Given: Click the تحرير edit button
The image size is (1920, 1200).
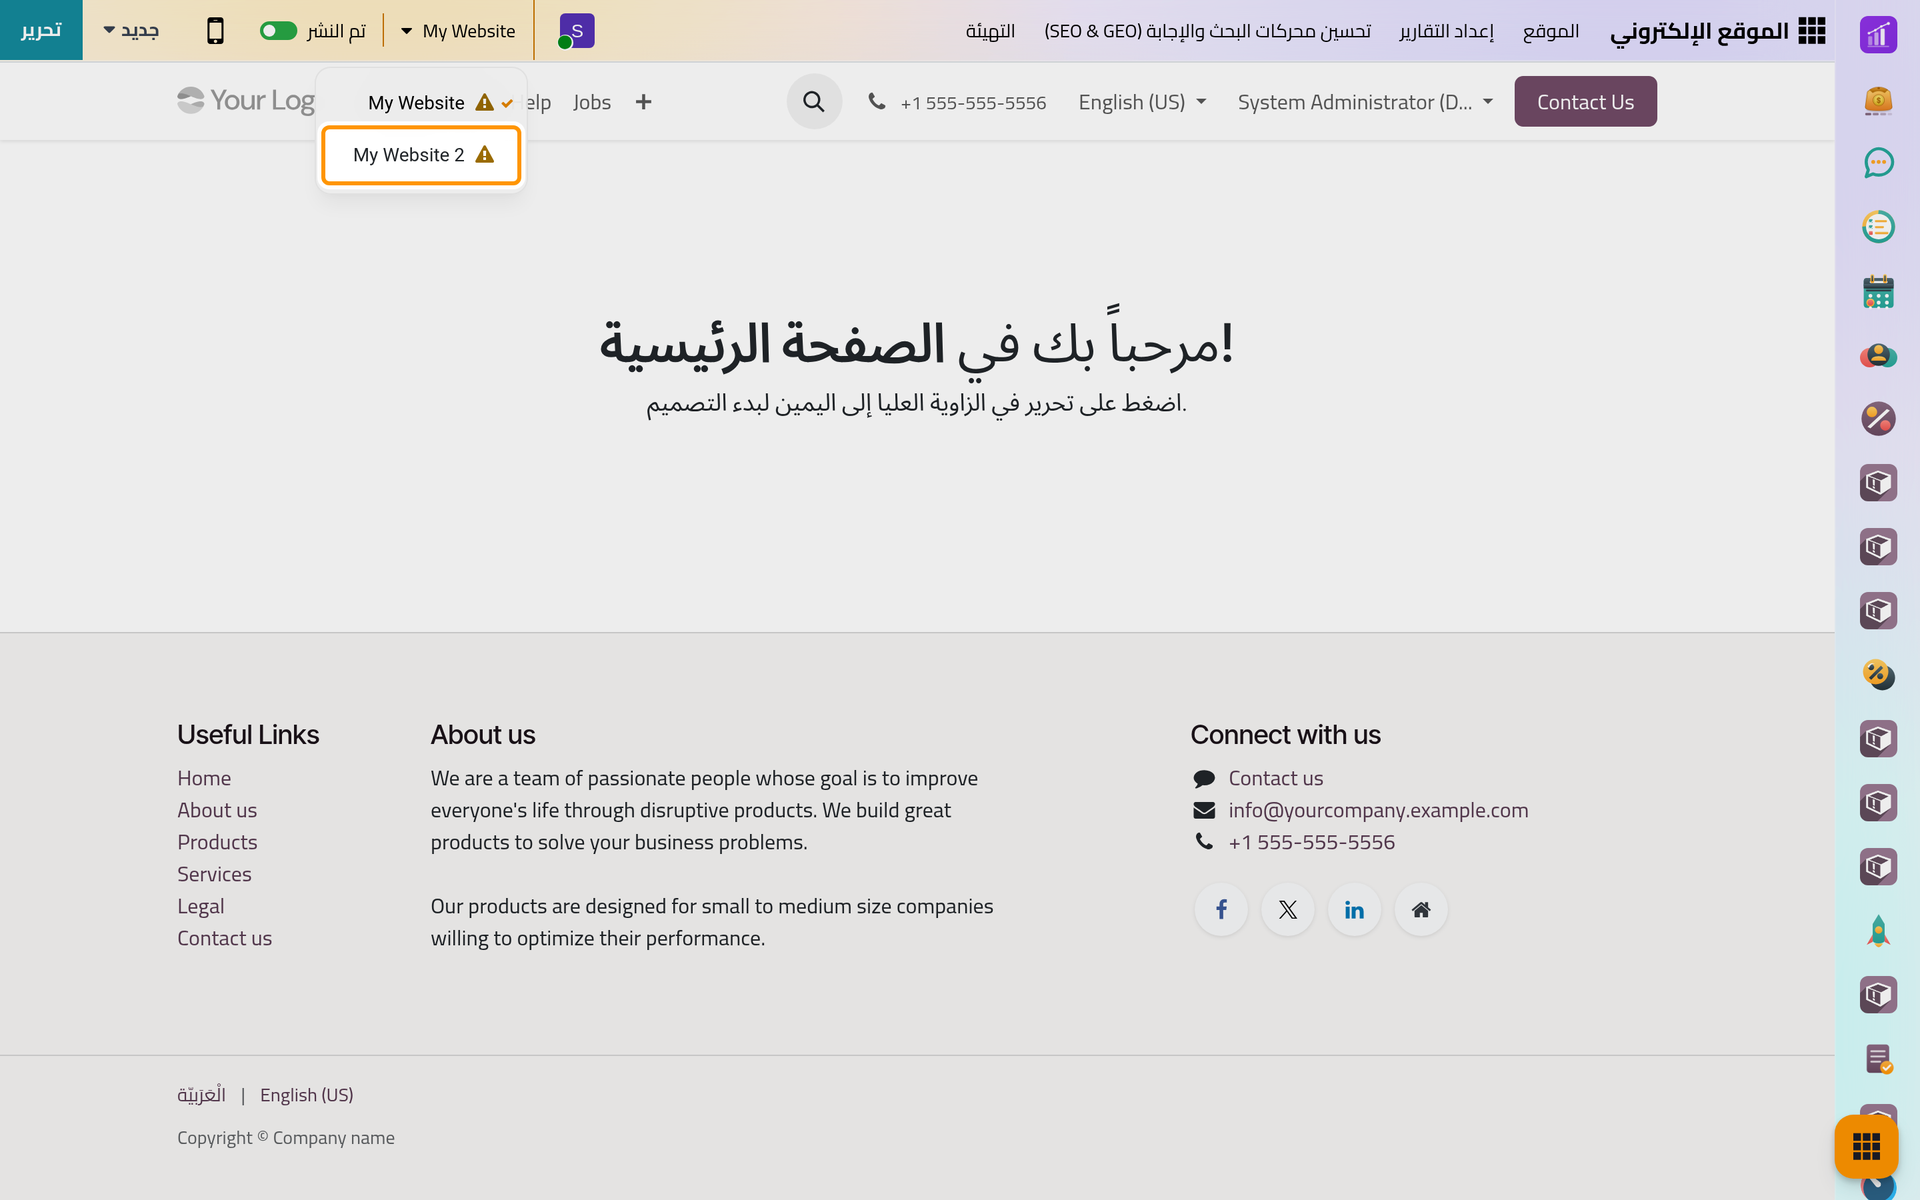Looking at the screenshot, I should [x=41, y=30].
